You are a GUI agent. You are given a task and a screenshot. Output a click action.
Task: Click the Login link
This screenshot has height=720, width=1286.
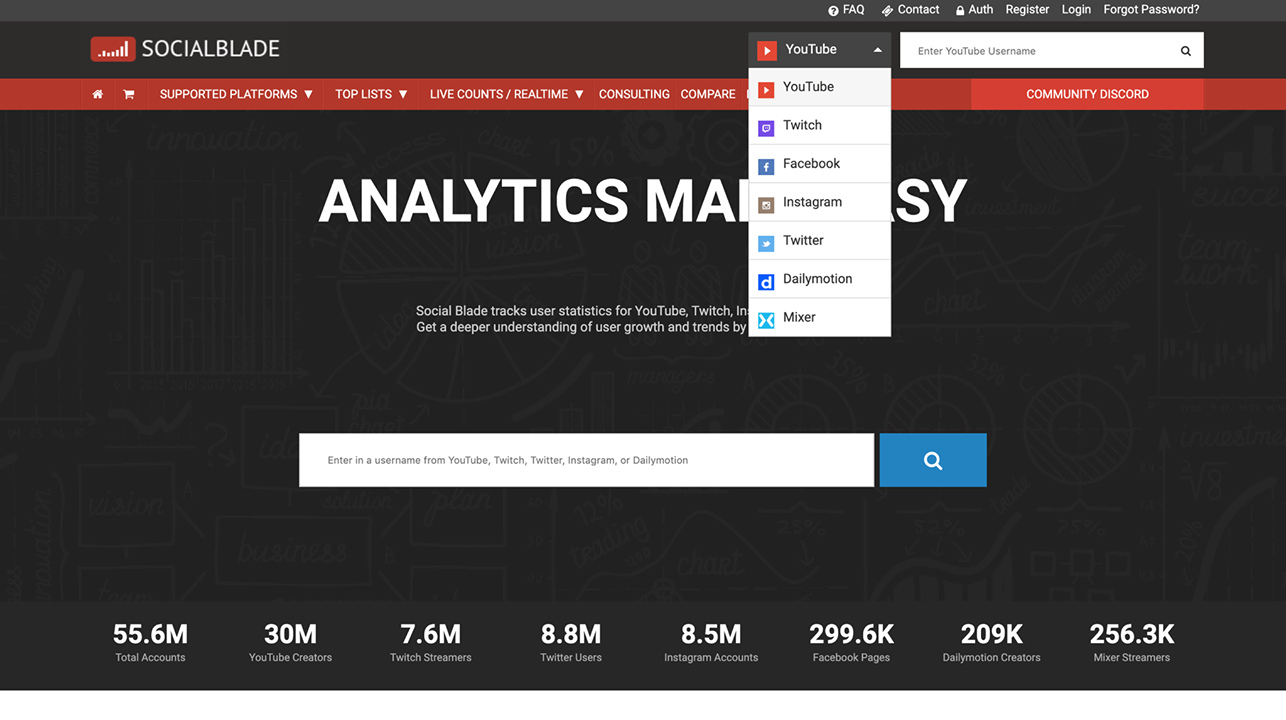pos(1076,10)
